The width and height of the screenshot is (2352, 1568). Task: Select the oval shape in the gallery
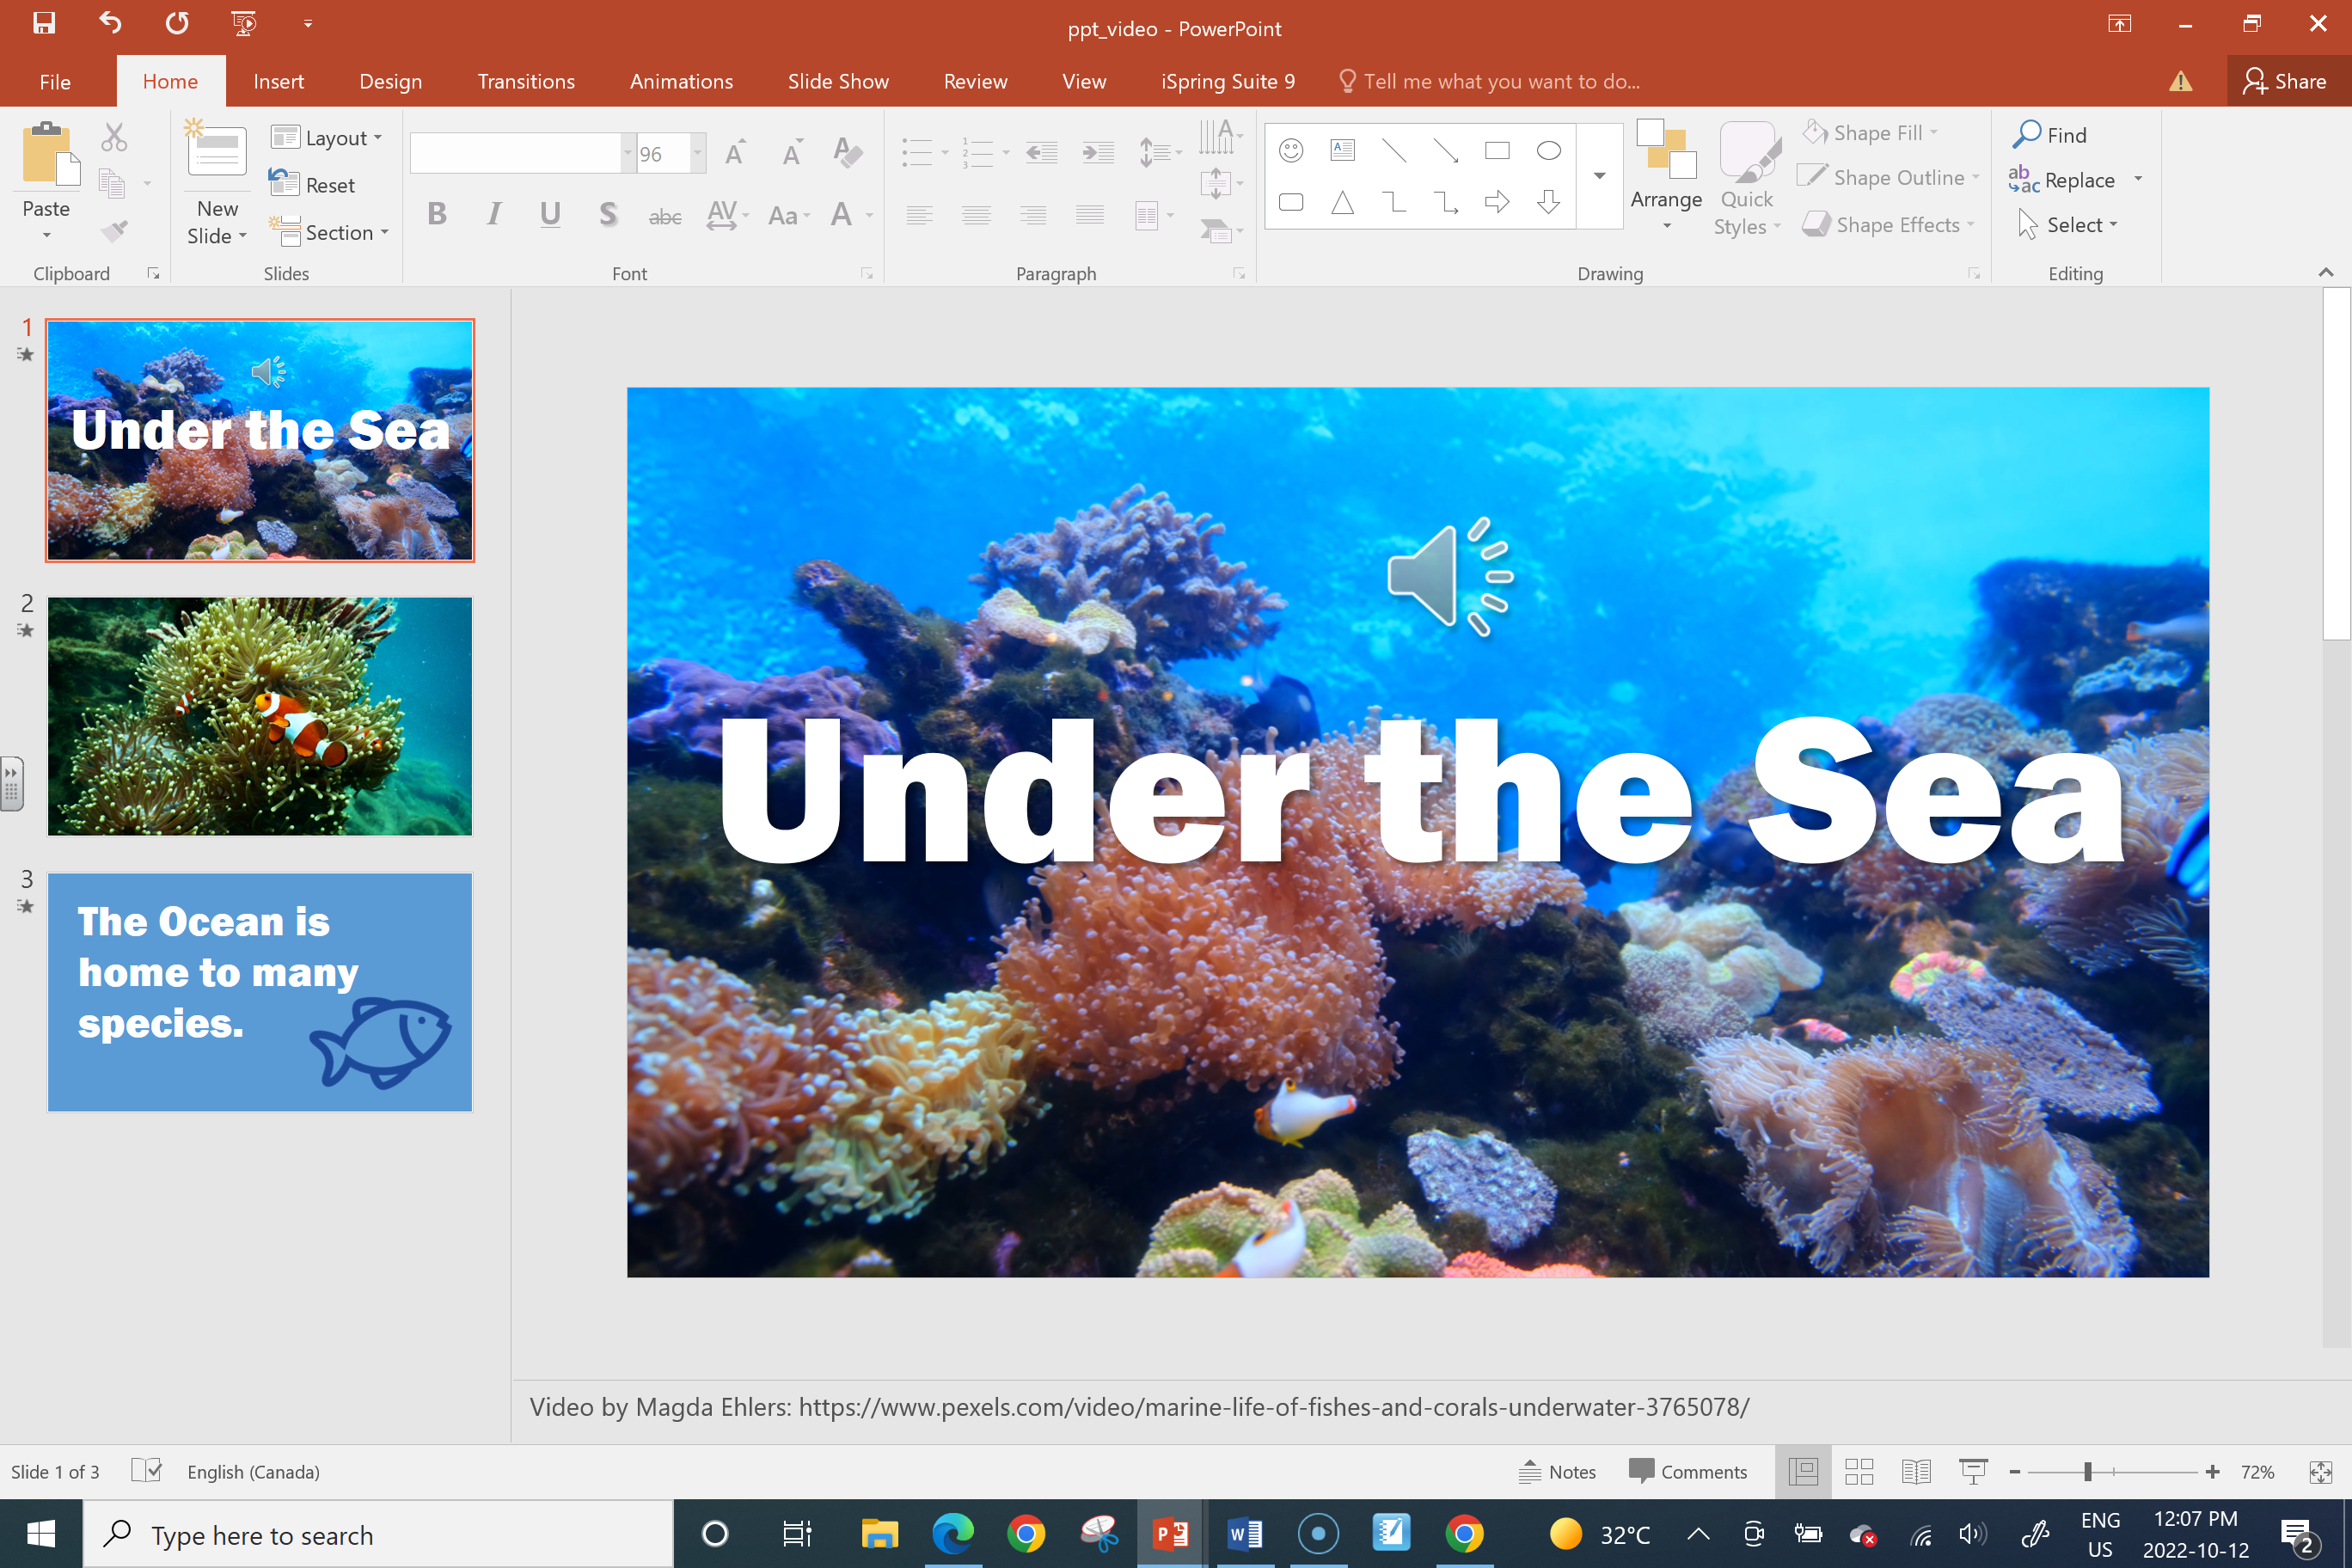click(x=1549, y=151)
